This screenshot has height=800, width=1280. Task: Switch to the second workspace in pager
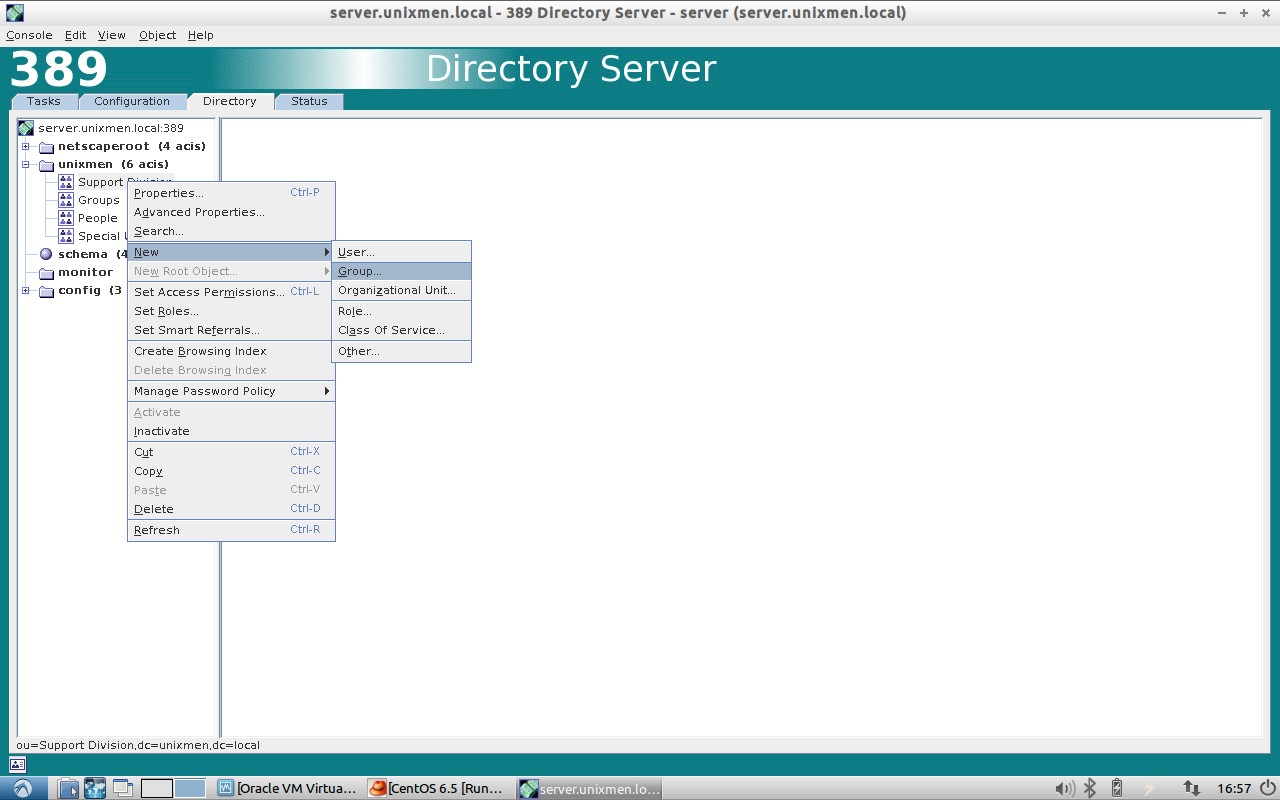tap(190, 788)
